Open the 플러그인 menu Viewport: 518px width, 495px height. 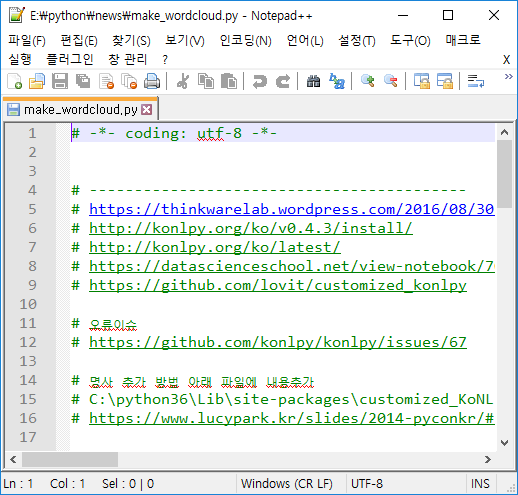pos(70,59)
